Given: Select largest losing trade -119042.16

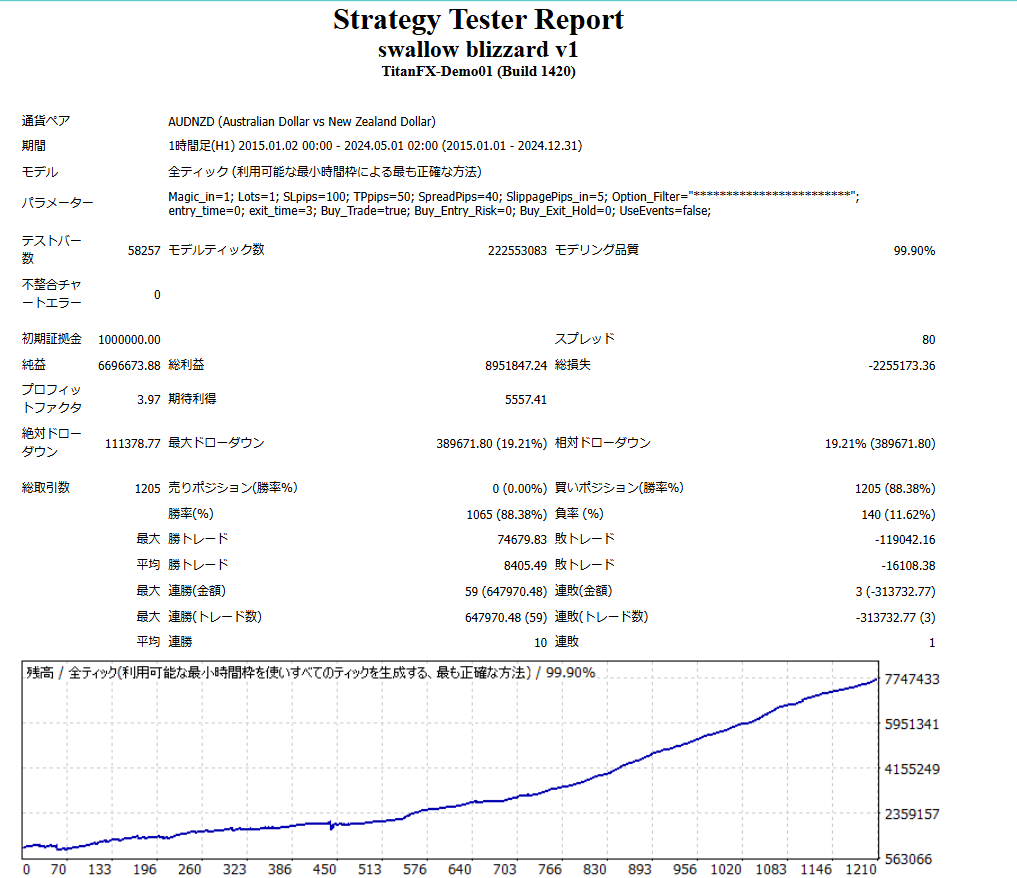Looking at the screenshot, I should pyautogui.click(x=905, y=540).
